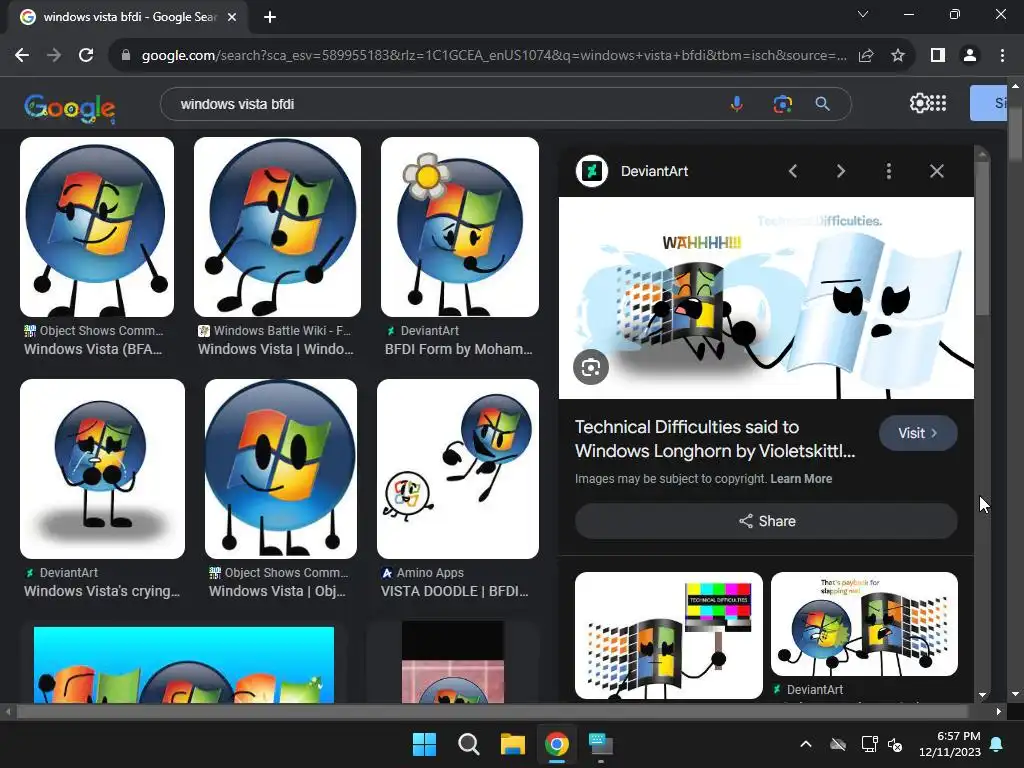Image resolution: width=1024 pixels, height=768 pixels.
Task: Open the 'Windows Vista (BFA...' image result
Action: 97,227
